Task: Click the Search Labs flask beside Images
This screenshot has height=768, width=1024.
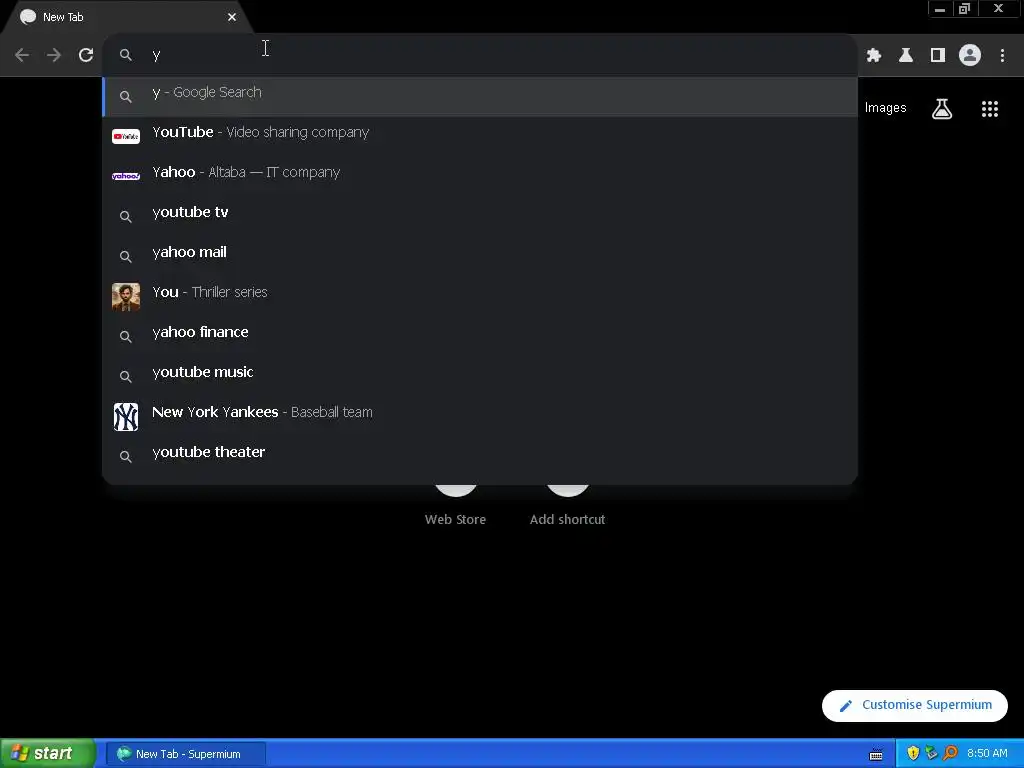Action: pos(942,109)
